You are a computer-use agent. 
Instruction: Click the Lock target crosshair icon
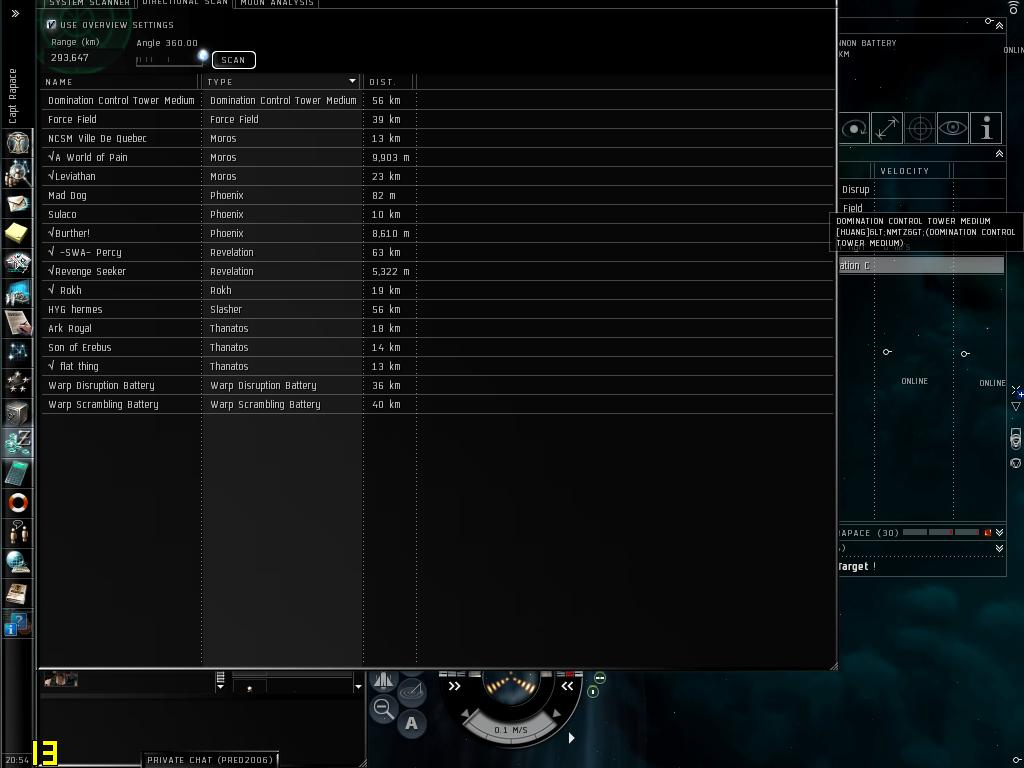(x=920, y=129)
